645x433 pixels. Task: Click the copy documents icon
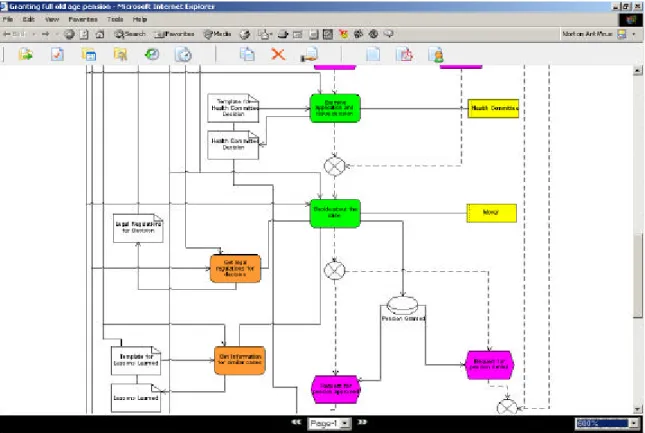[247, 54]
